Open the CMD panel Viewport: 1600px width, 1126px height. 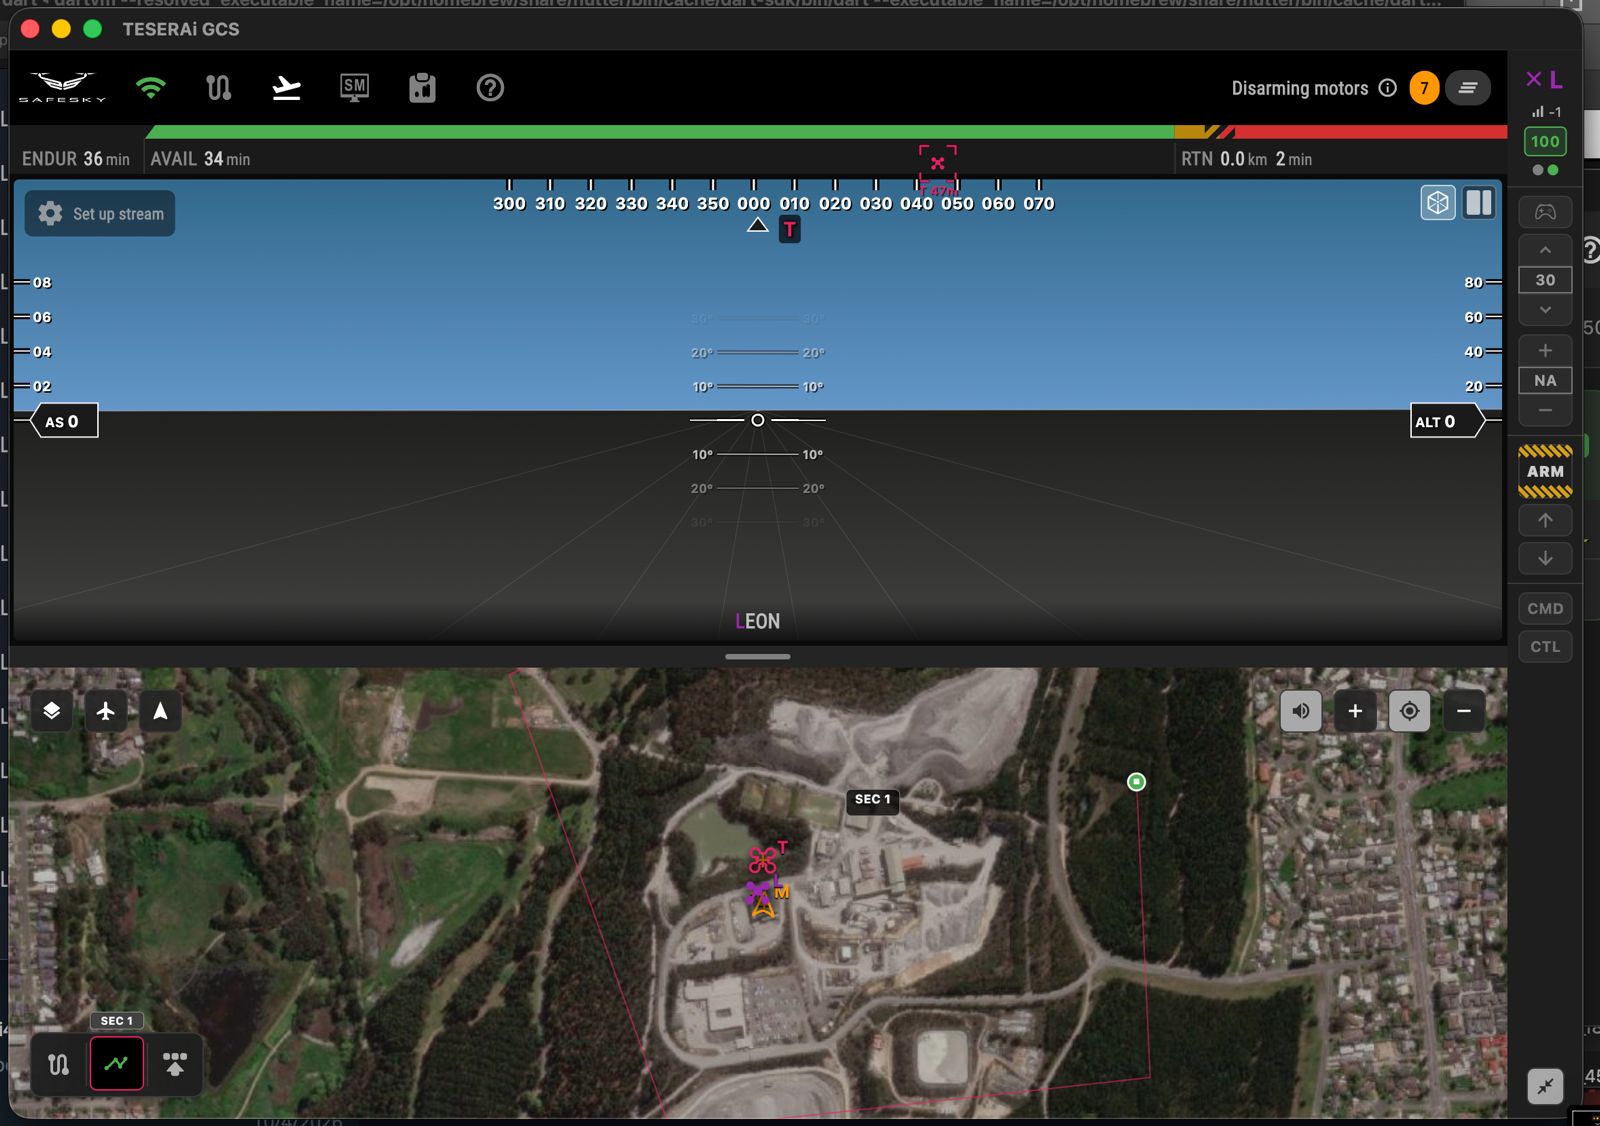point(1545,608)
